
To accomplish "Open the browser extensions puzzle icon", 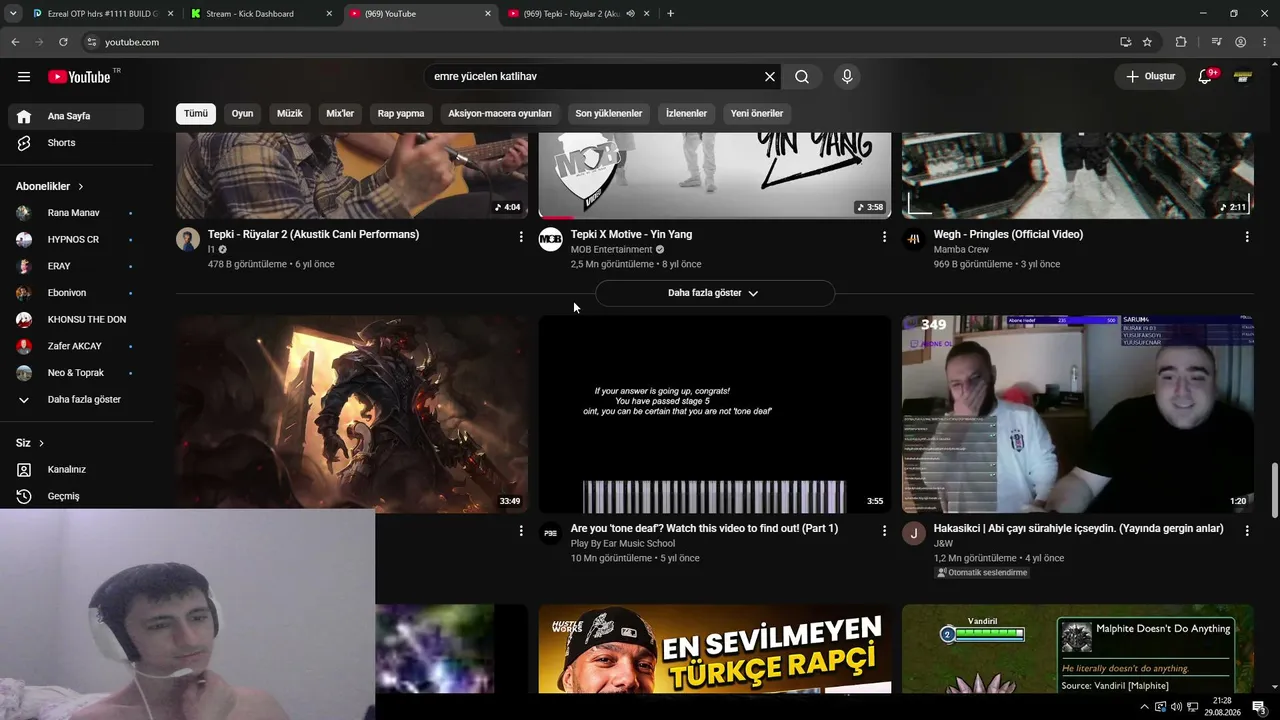I will coord(1181,42).
